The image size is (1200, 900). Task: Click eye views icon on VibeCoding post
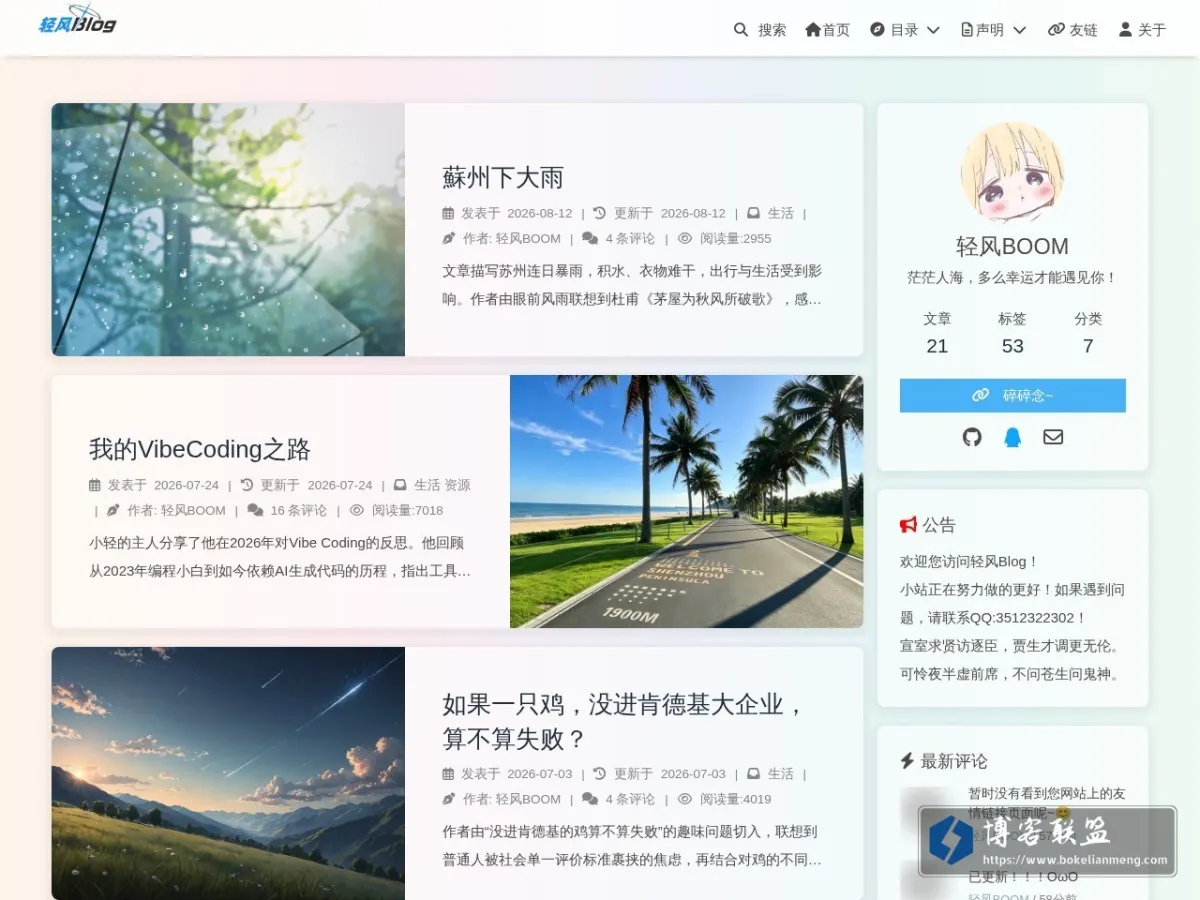point(357,510)
